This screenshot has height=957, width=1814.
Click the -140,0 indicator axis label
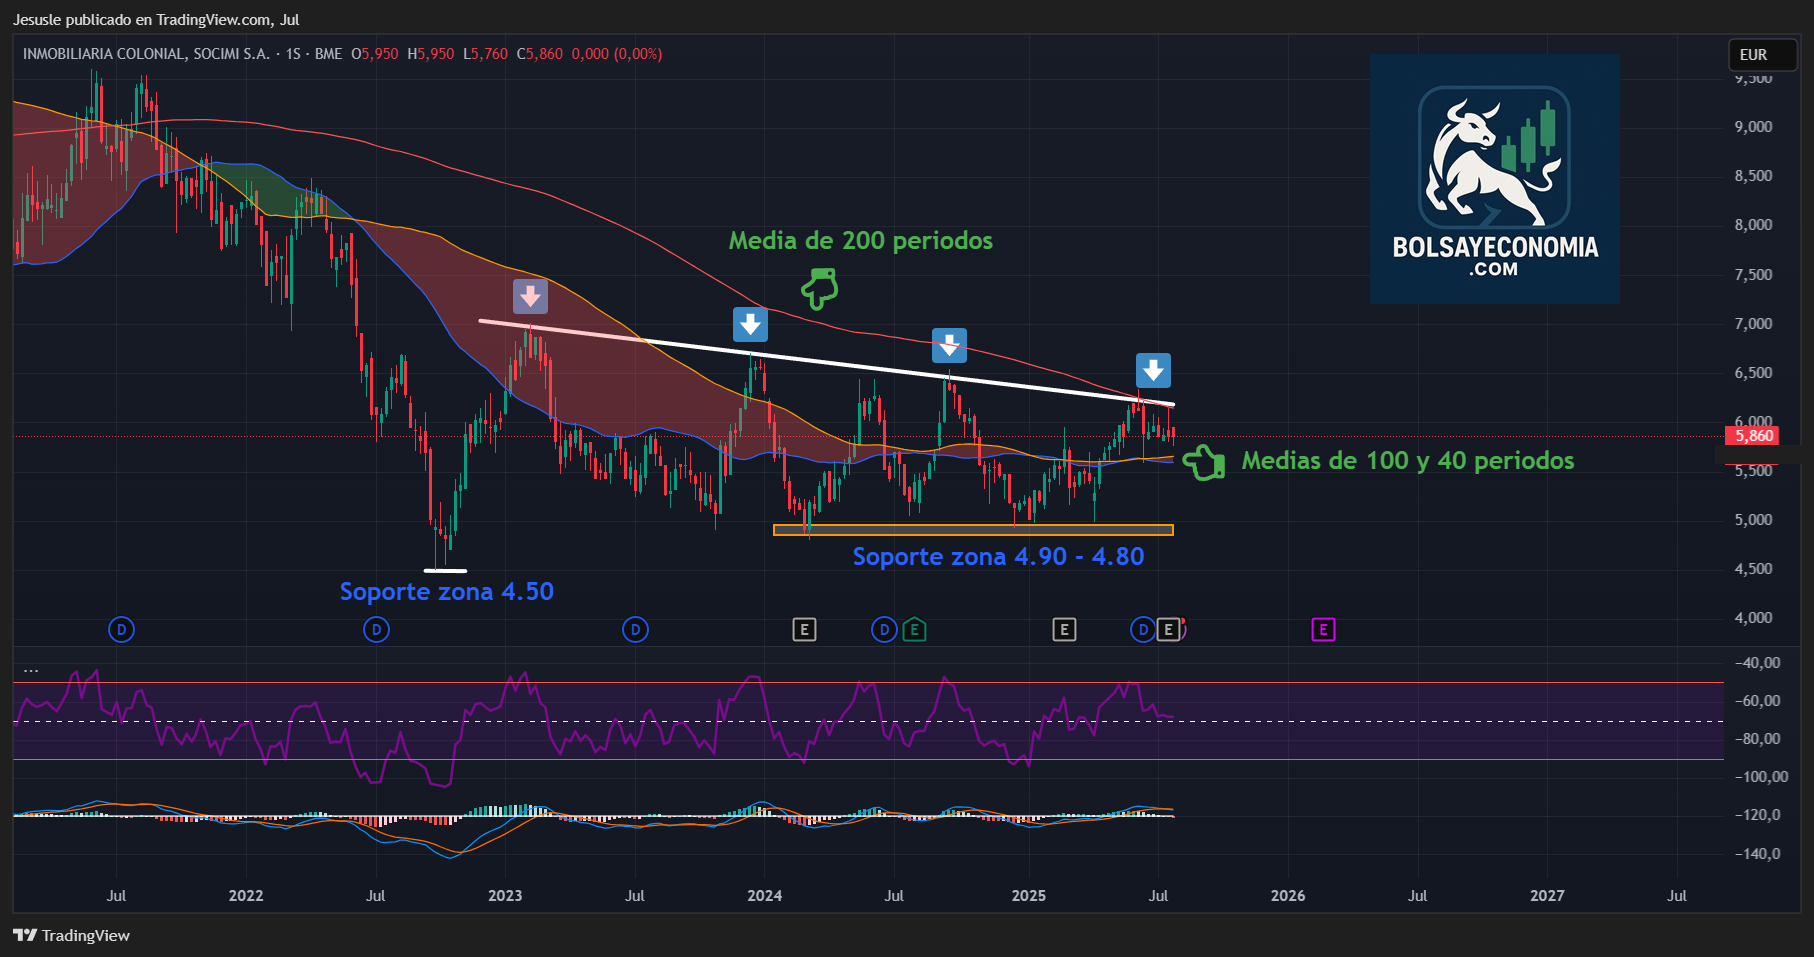tap(1757, 854)
